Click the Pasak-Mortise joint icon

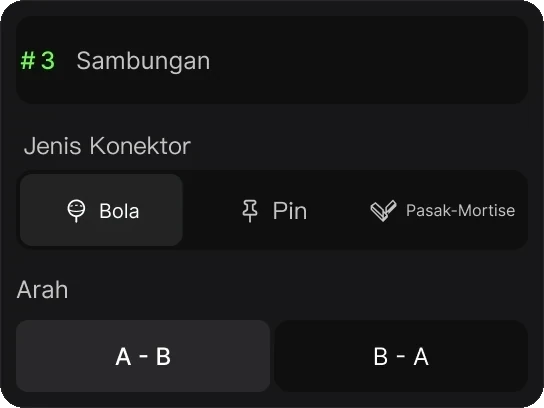(383, 211)
